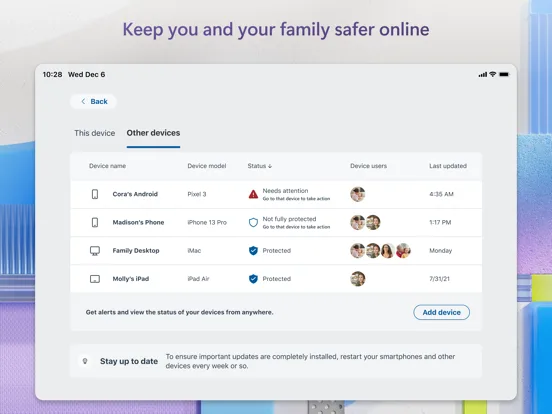Click the Go to that device text under Not fully protected

296,227
